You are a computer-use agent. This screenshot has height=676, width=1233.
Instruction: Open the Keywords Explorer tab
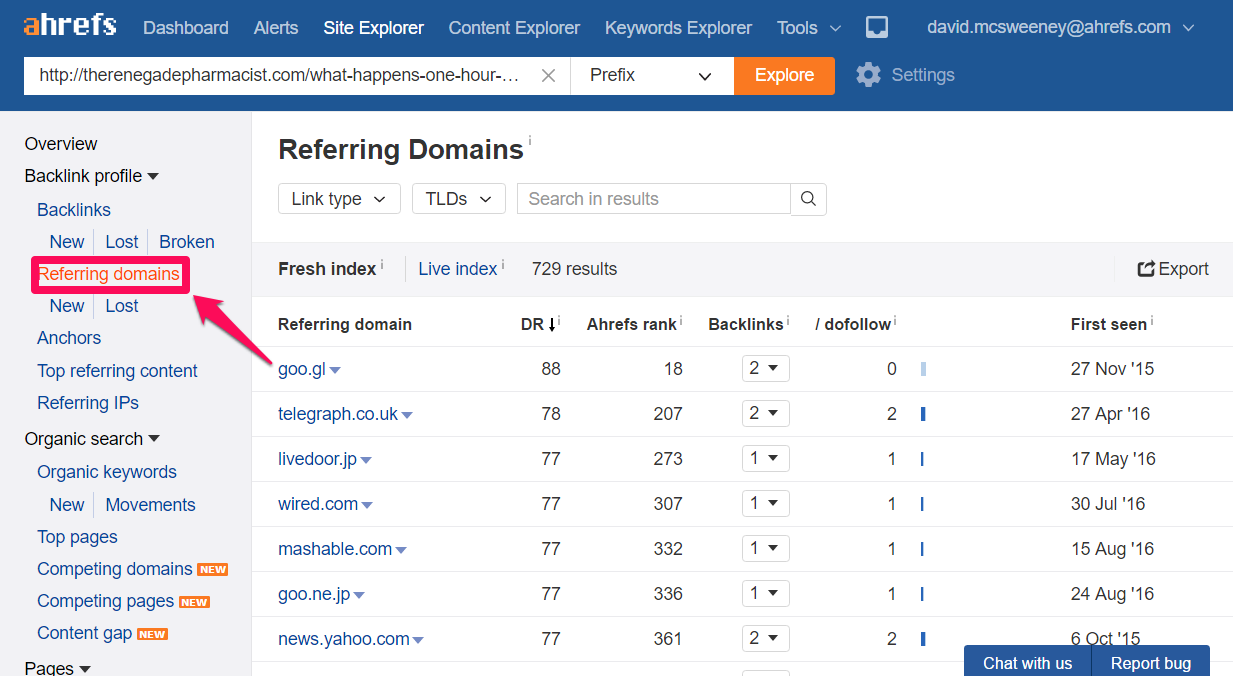click(x=679, y=28)
